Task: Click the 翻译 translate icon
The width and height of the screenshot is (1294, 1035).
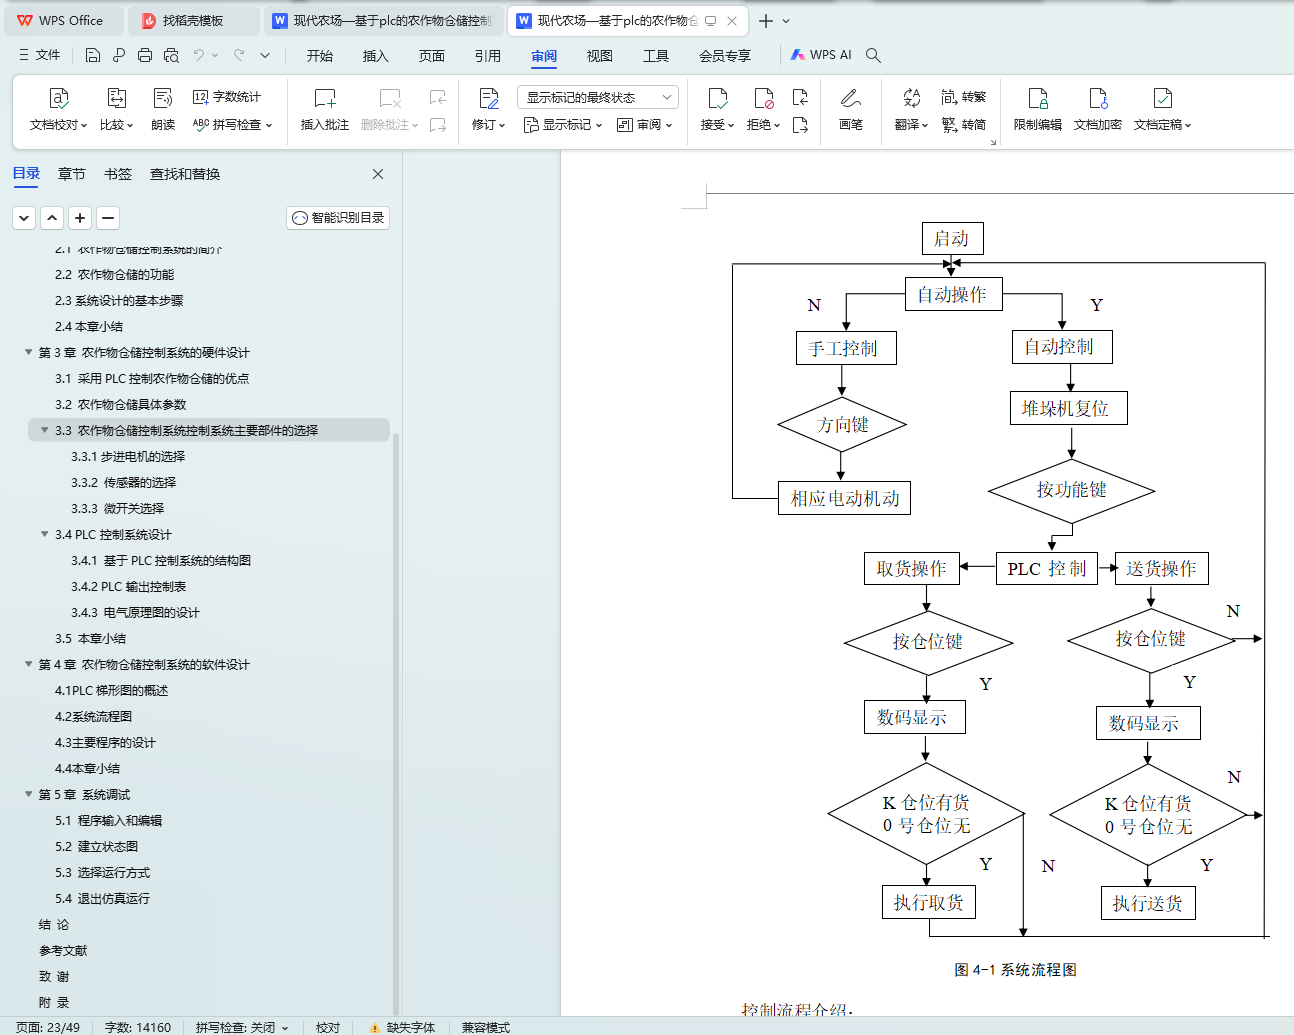Action: point(911,98)
